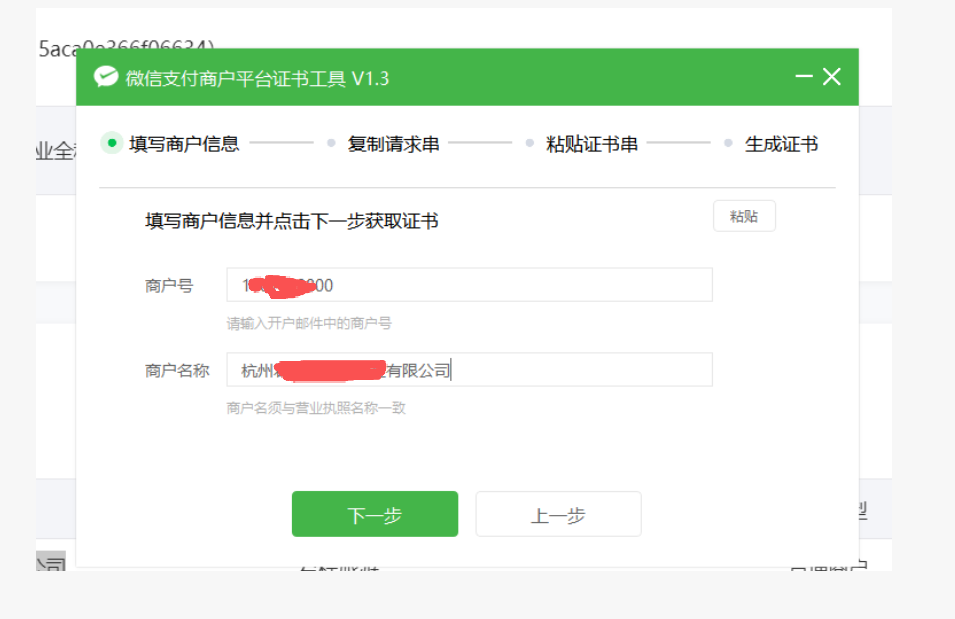Open the 生成证书 step label
955x619 pixels.
tap(781, 144)
